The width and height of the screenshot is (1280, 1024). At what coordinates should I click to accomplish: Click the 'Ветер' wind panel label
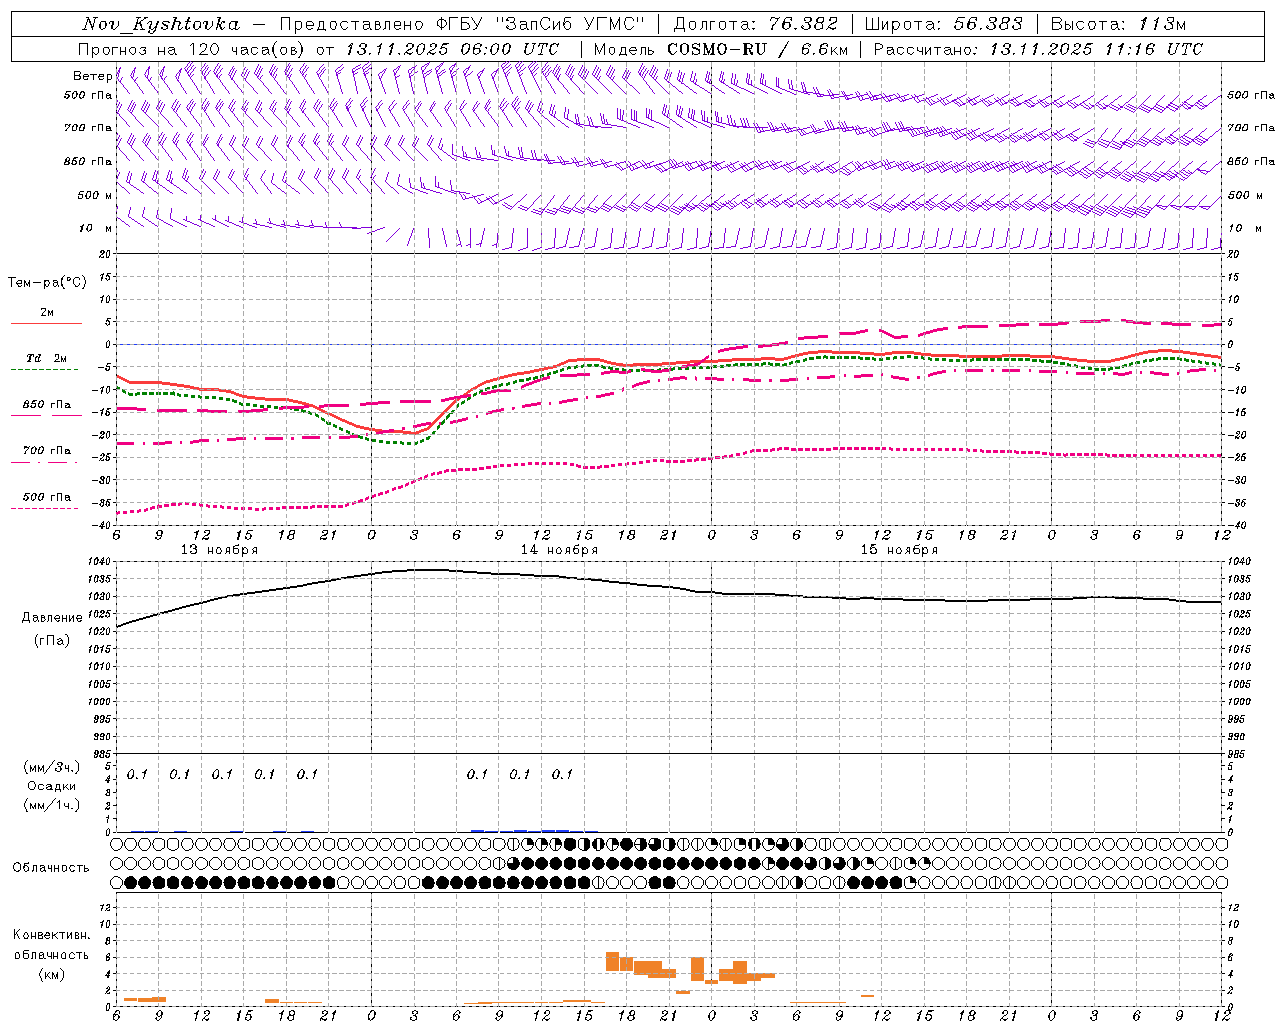click(93, 76)
